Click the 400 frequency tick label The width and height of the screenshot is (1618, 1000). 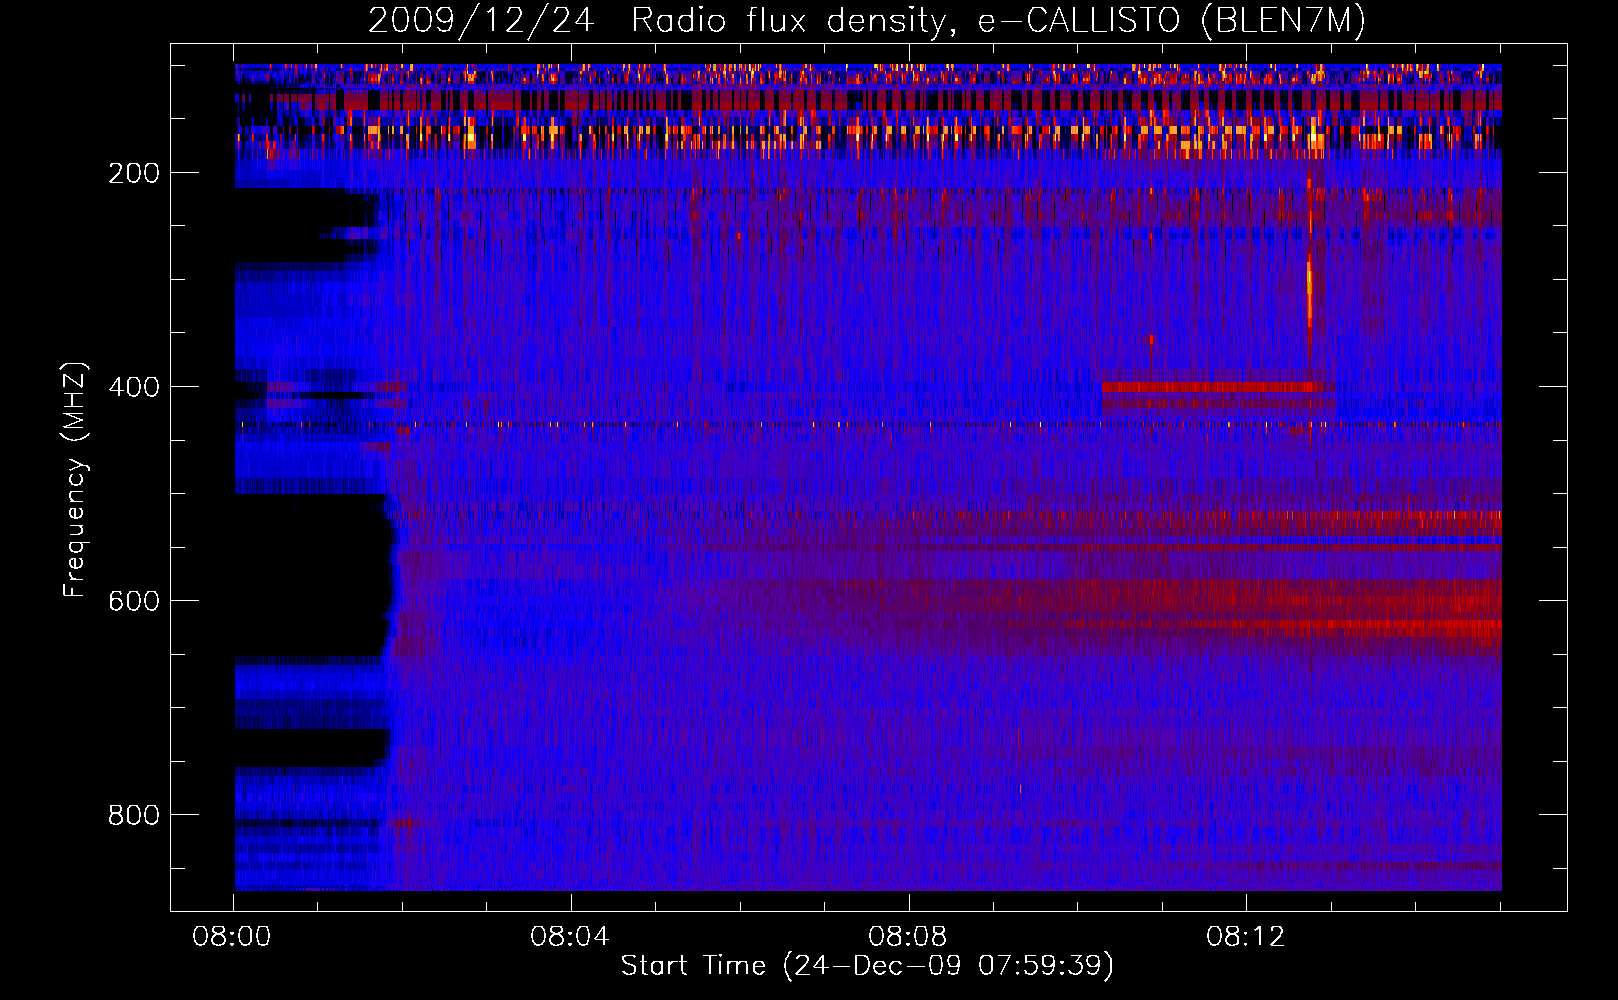(x=134, y=387)
